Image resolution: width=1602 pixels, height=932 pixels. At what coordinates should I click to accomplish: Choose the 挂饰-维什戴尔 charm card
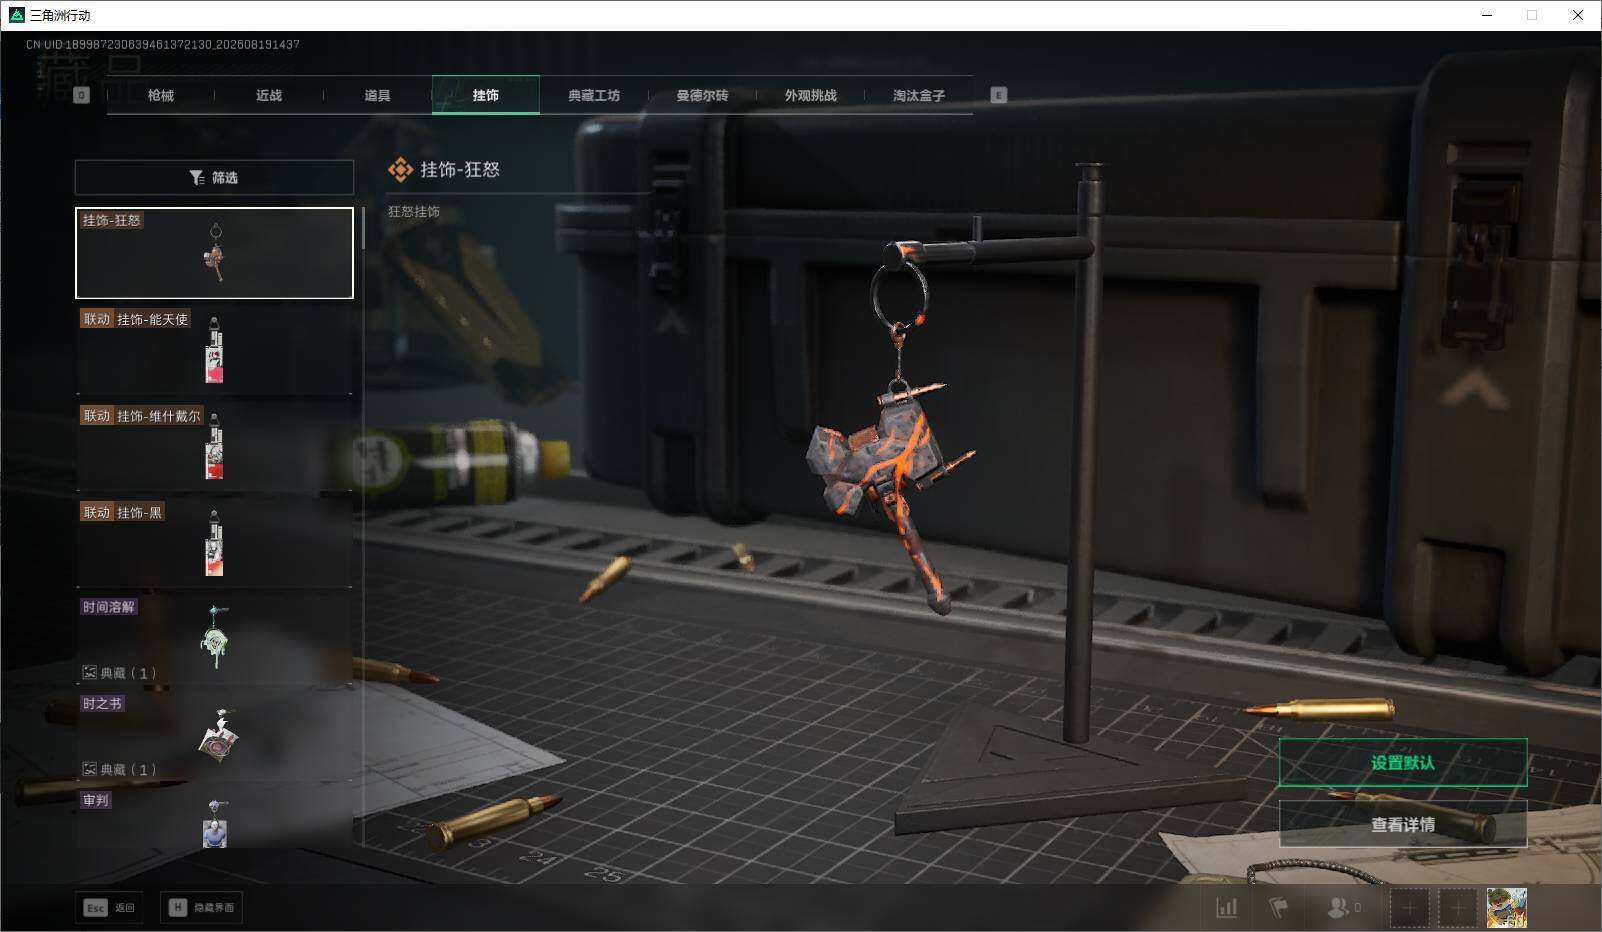pos(214,446)
